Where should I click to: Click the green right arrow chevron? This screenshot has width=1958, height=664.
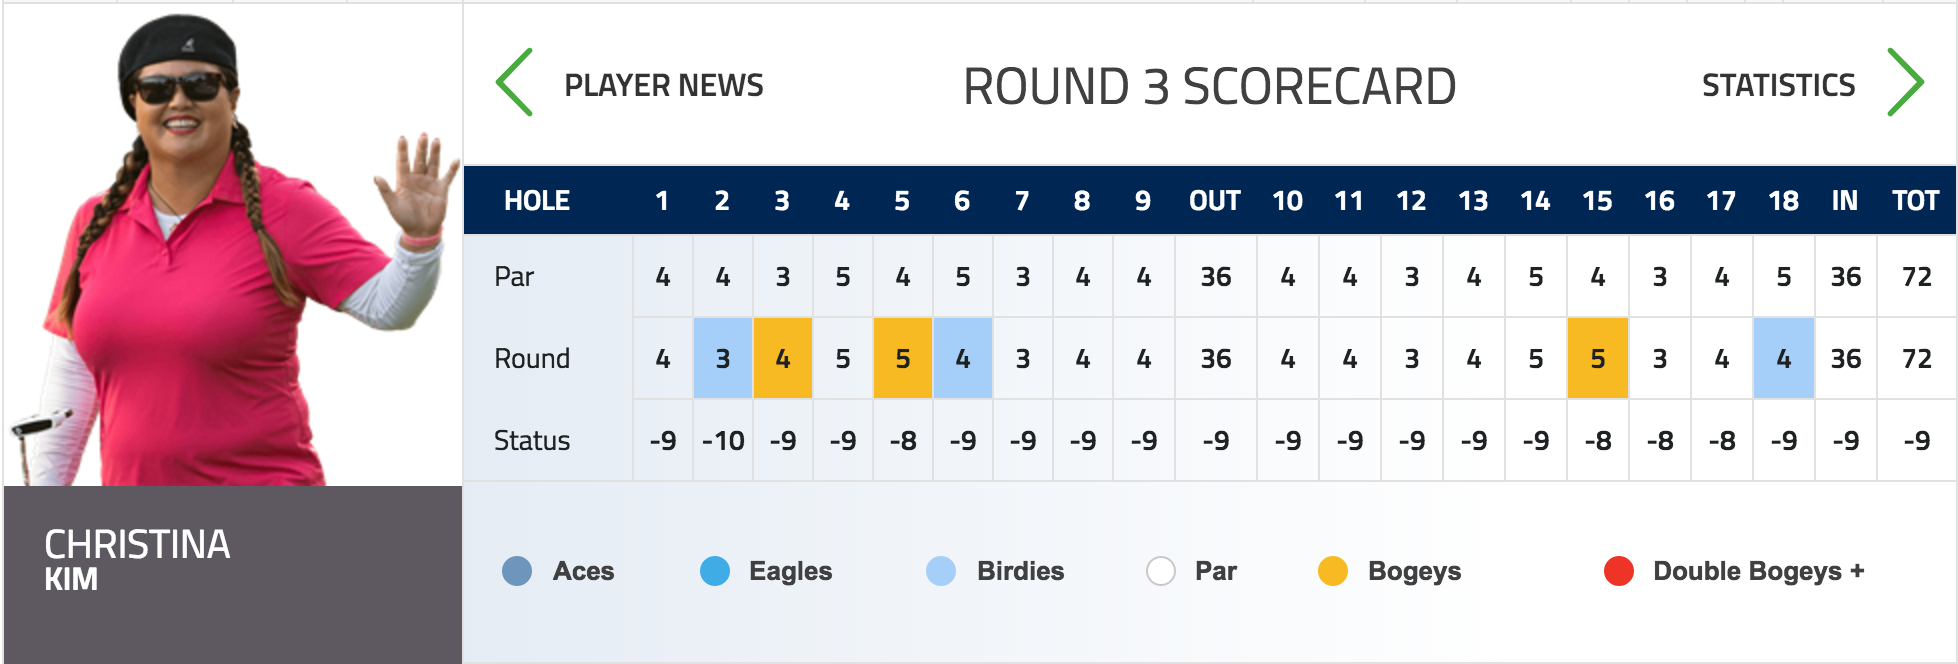click(x=1905, y=82)
